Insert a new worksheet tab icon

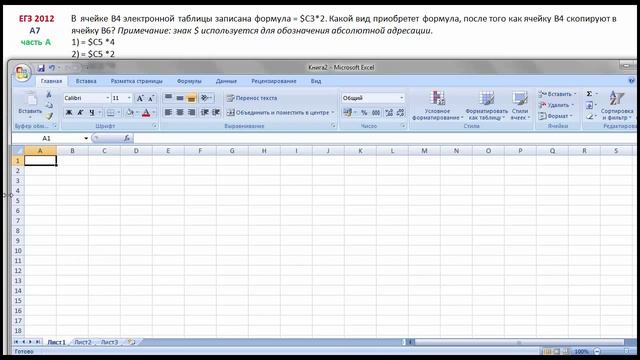point(131,342)
